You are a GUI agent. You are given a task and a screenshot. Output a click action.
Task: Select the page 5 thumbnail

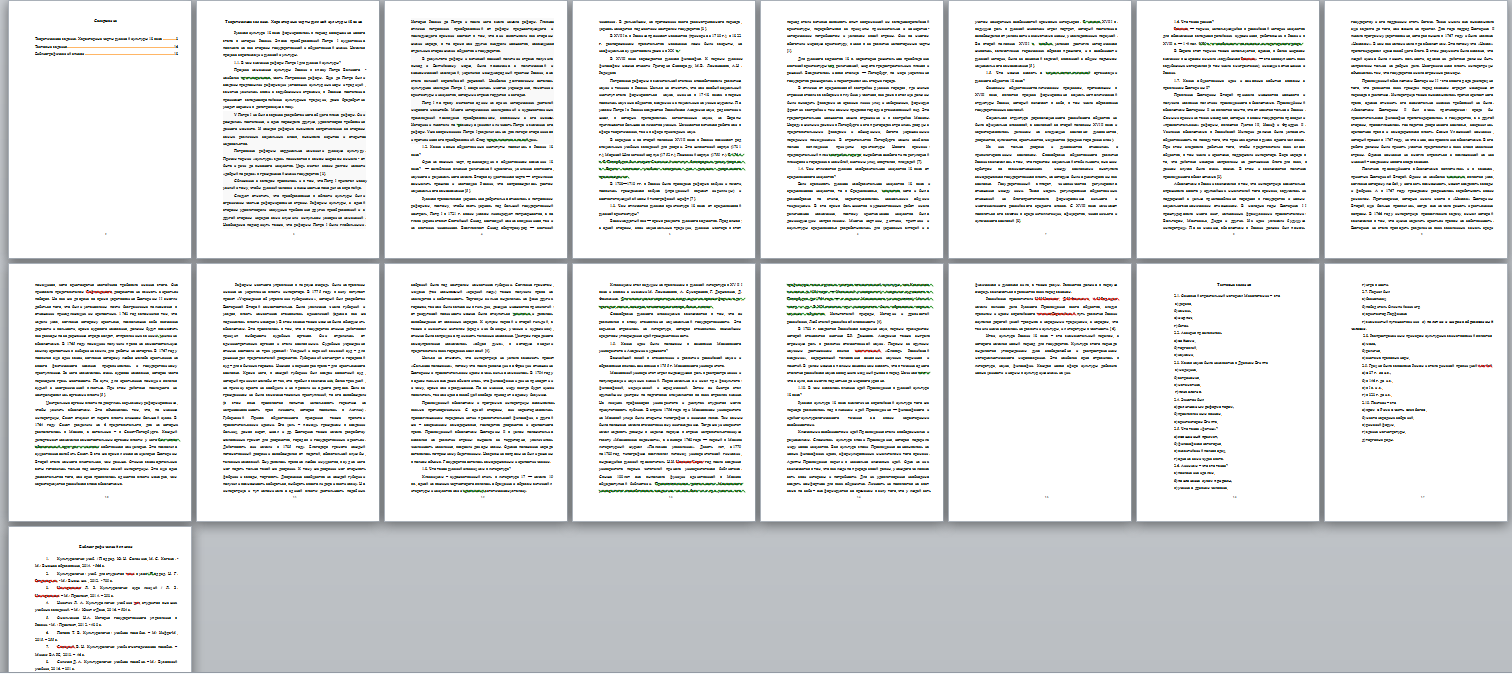(x=851, y=129)
